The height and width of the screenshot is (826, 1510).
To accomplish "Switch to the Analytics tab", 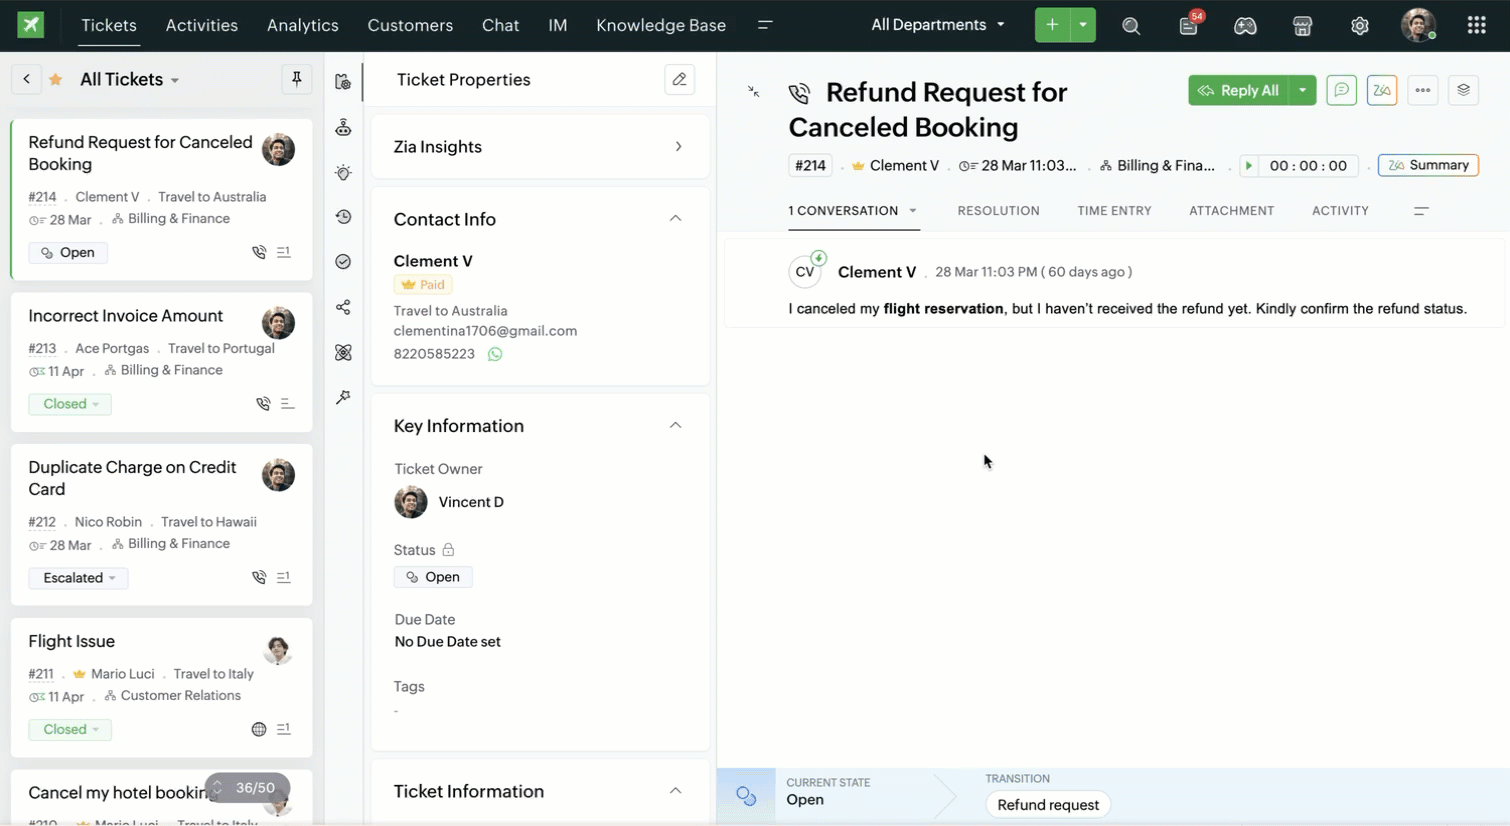I will (303, 25).
